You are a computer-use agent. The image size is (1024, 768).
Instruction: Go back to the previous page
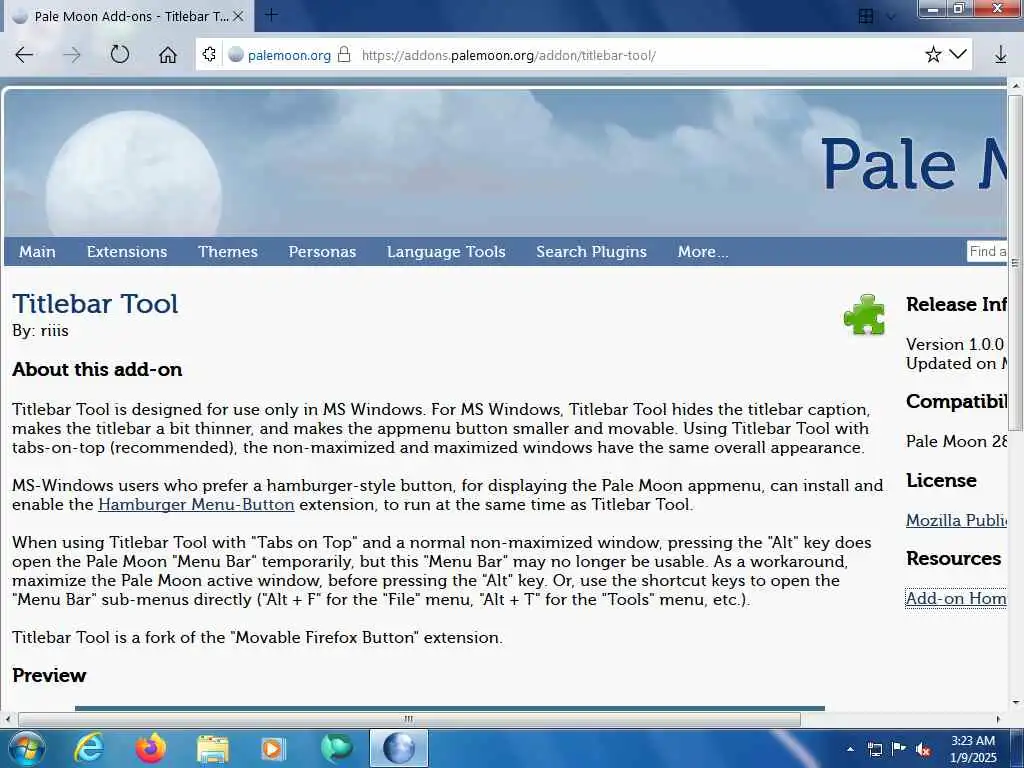point(24,55)
